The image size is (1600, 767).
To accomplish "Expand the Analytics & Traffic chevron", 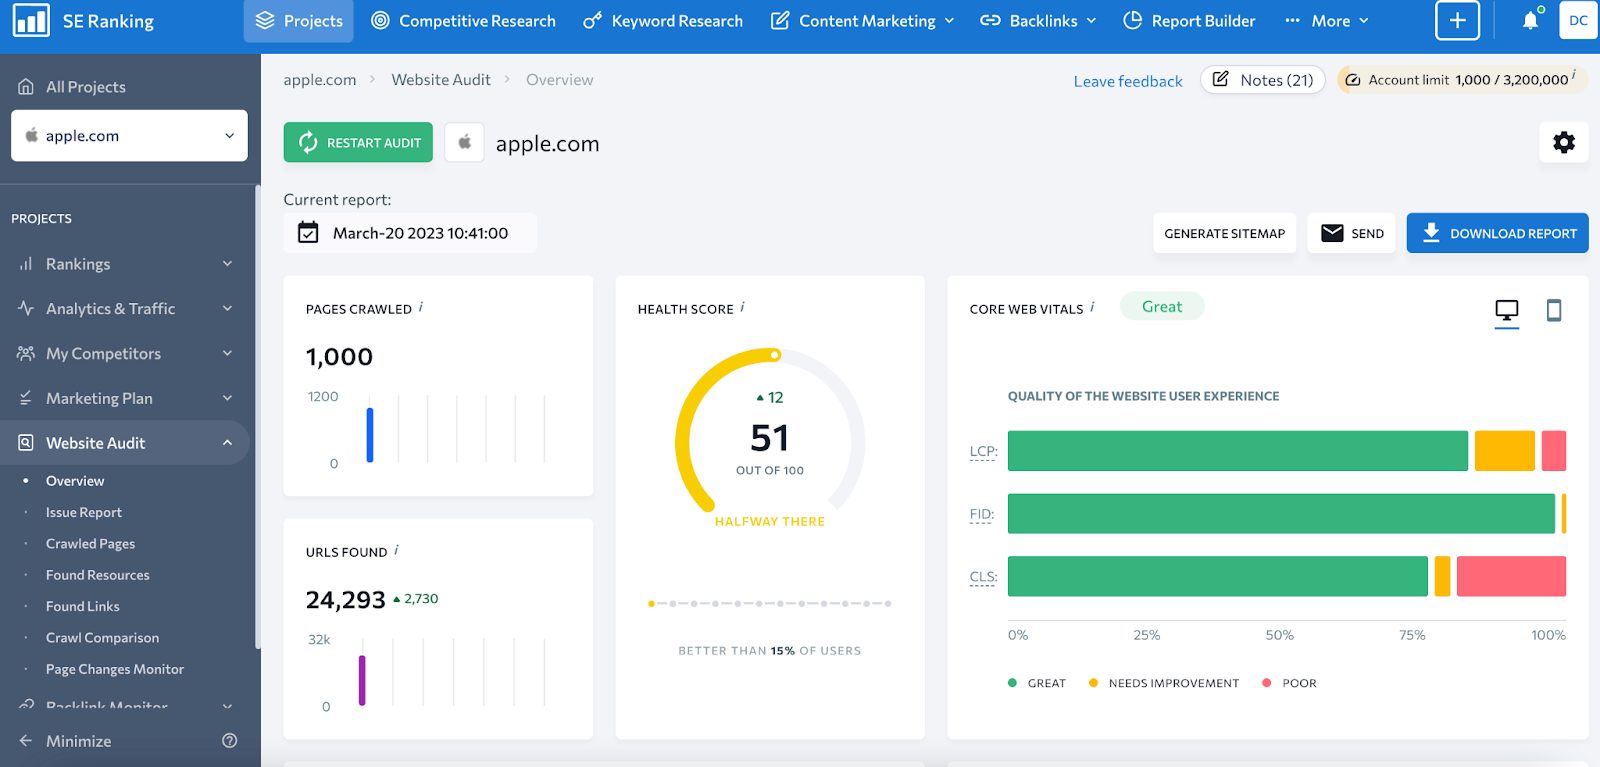I will 228,308.
